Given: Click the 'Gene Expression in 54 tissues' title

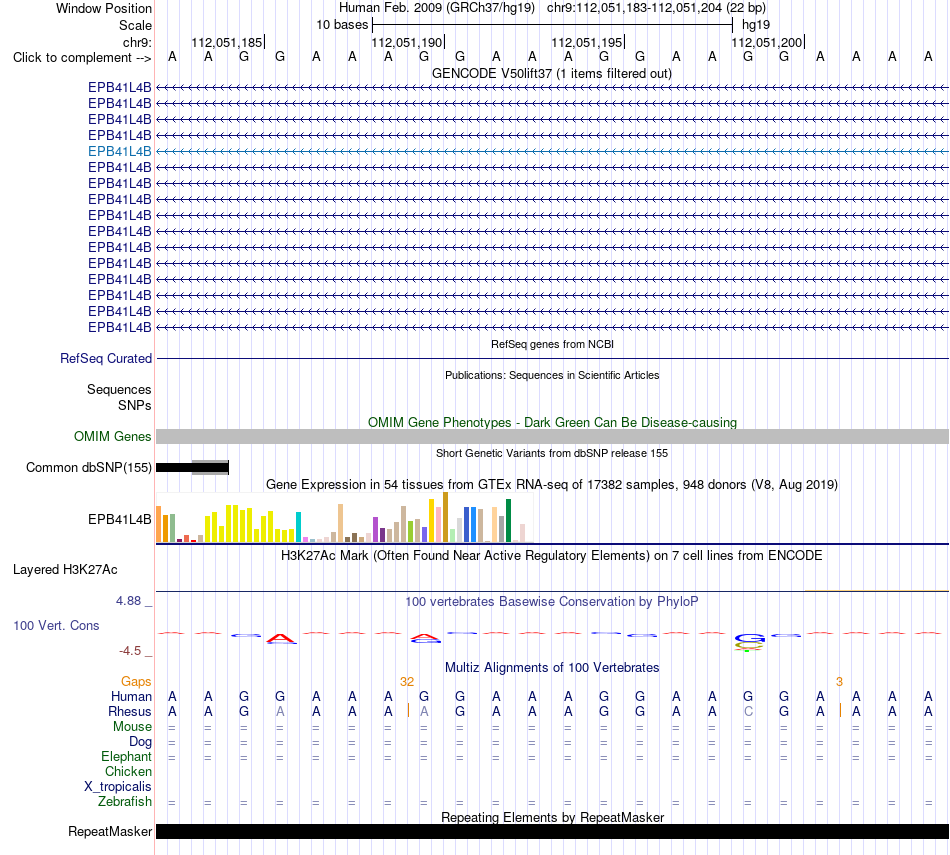Looking at the screenshot, I should (552, 485).
